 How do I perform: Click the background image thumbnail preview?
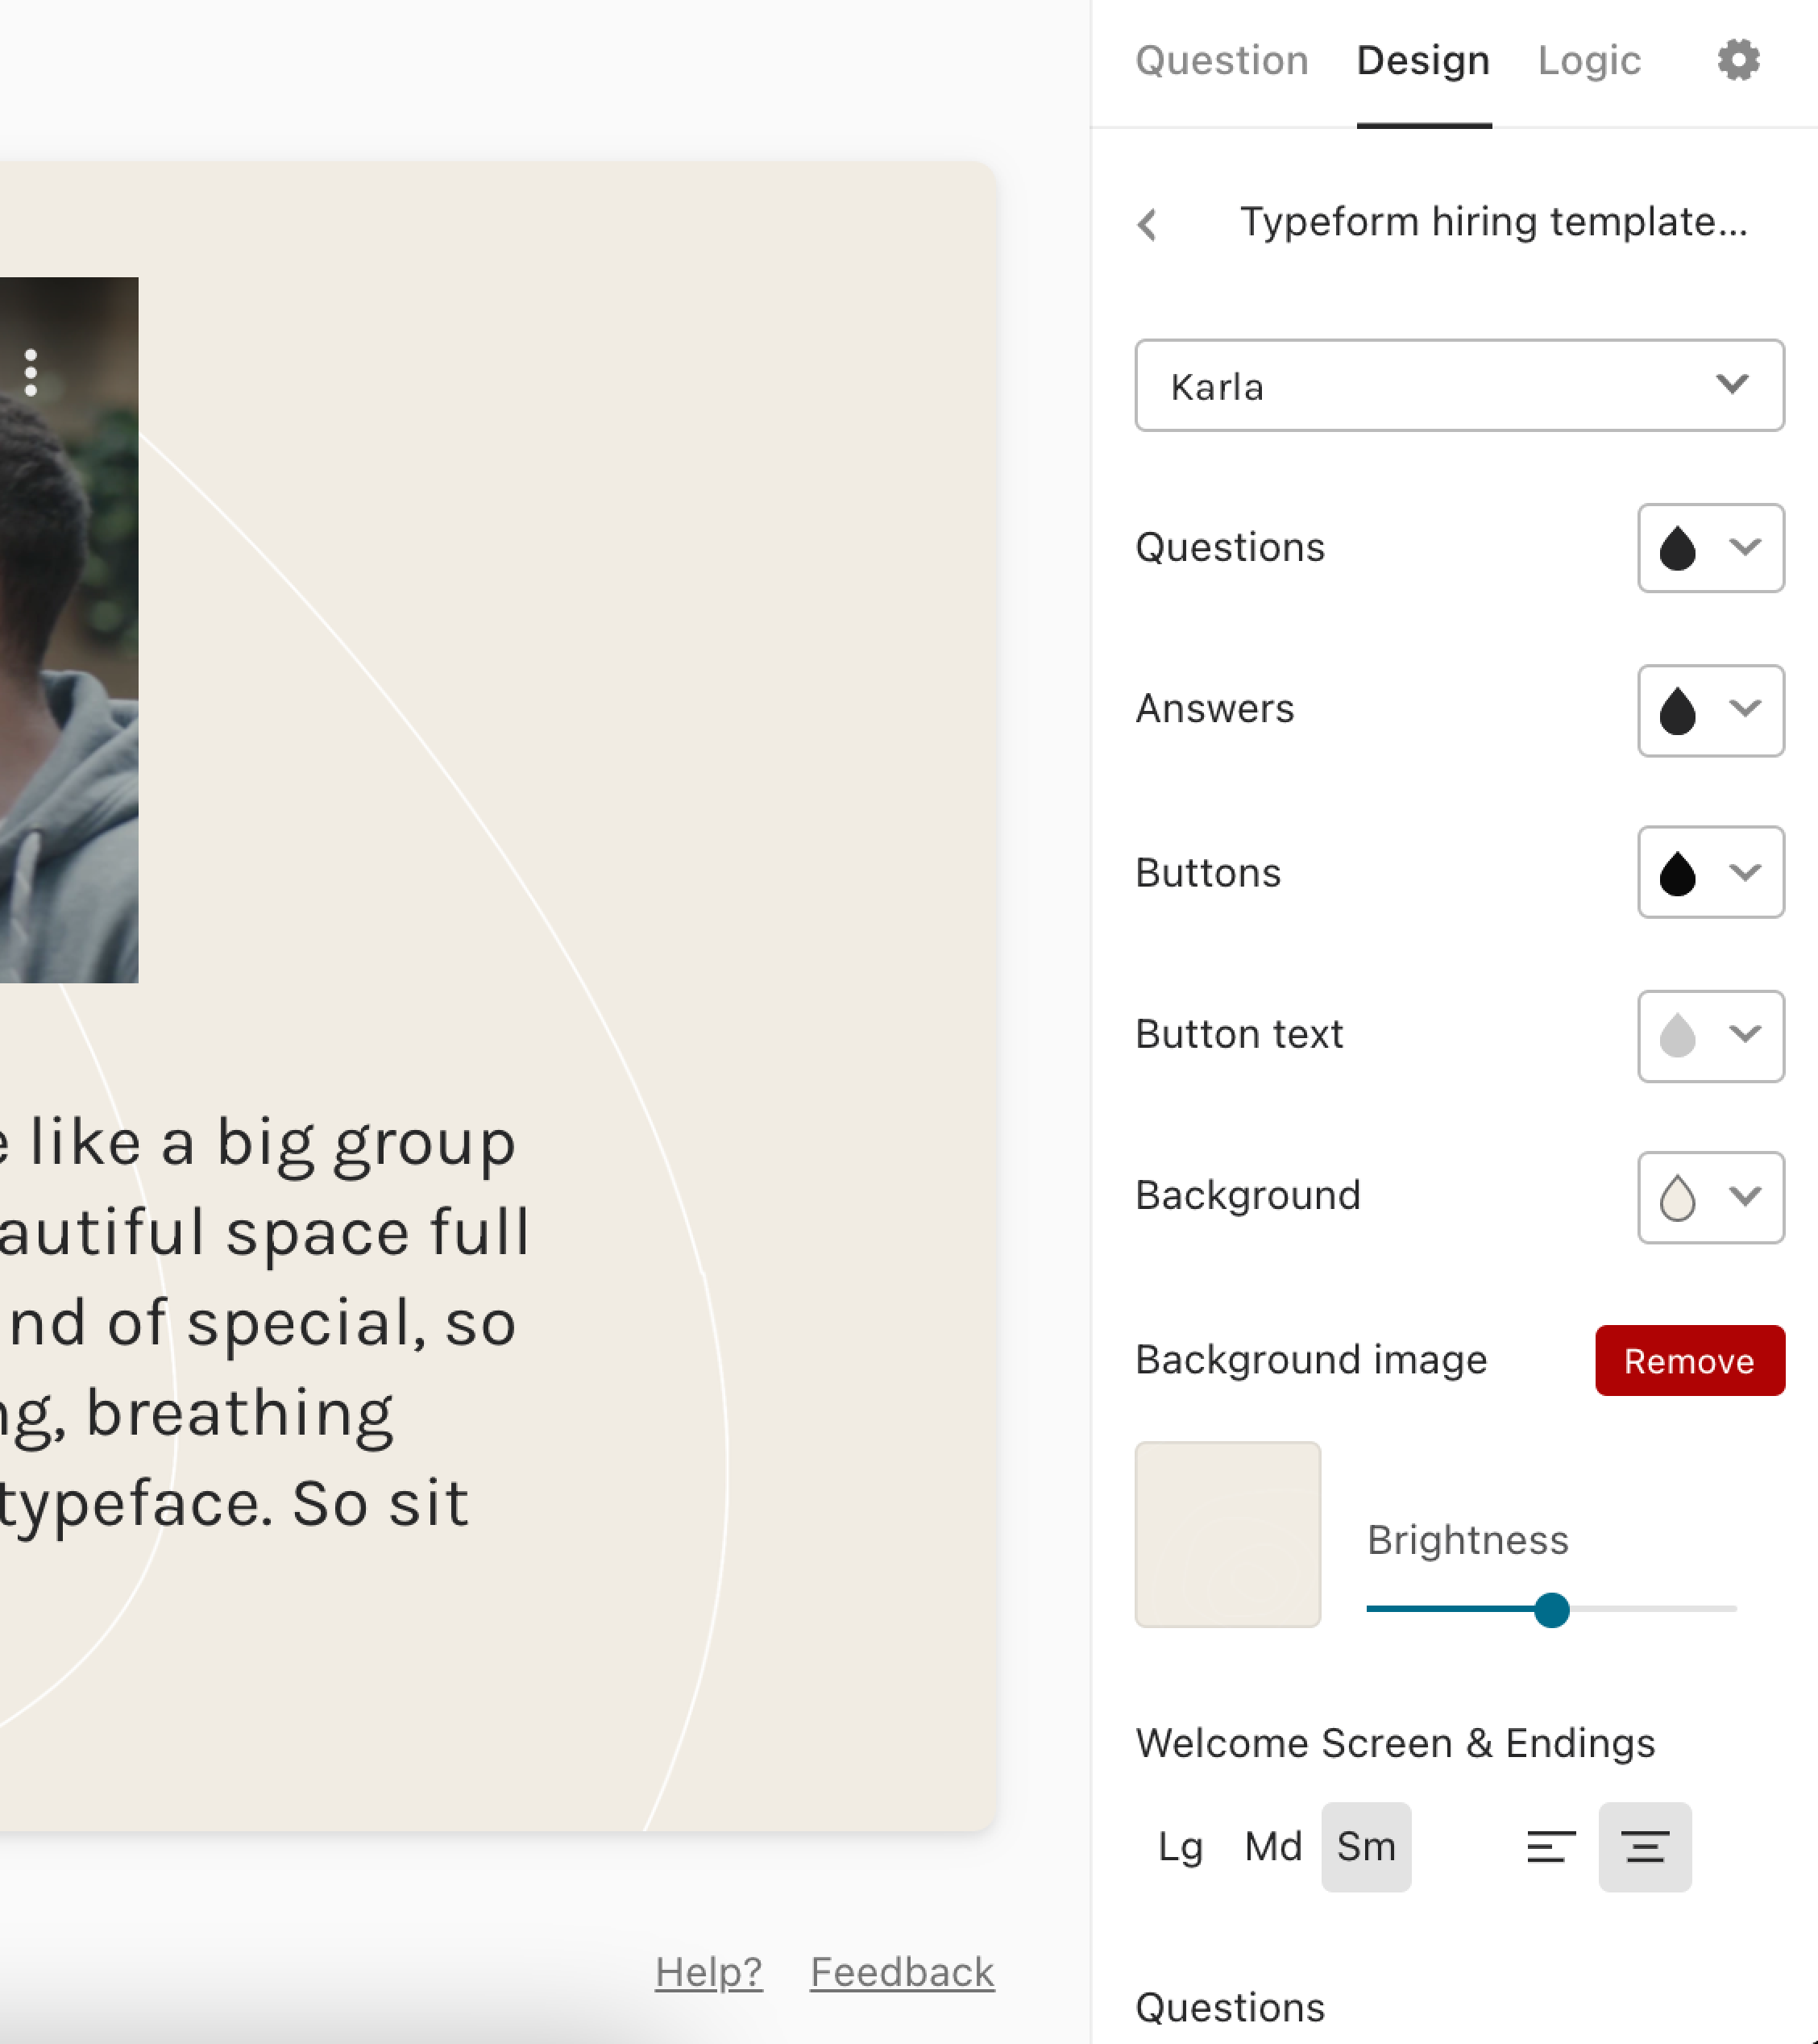coord(1228,1534)
